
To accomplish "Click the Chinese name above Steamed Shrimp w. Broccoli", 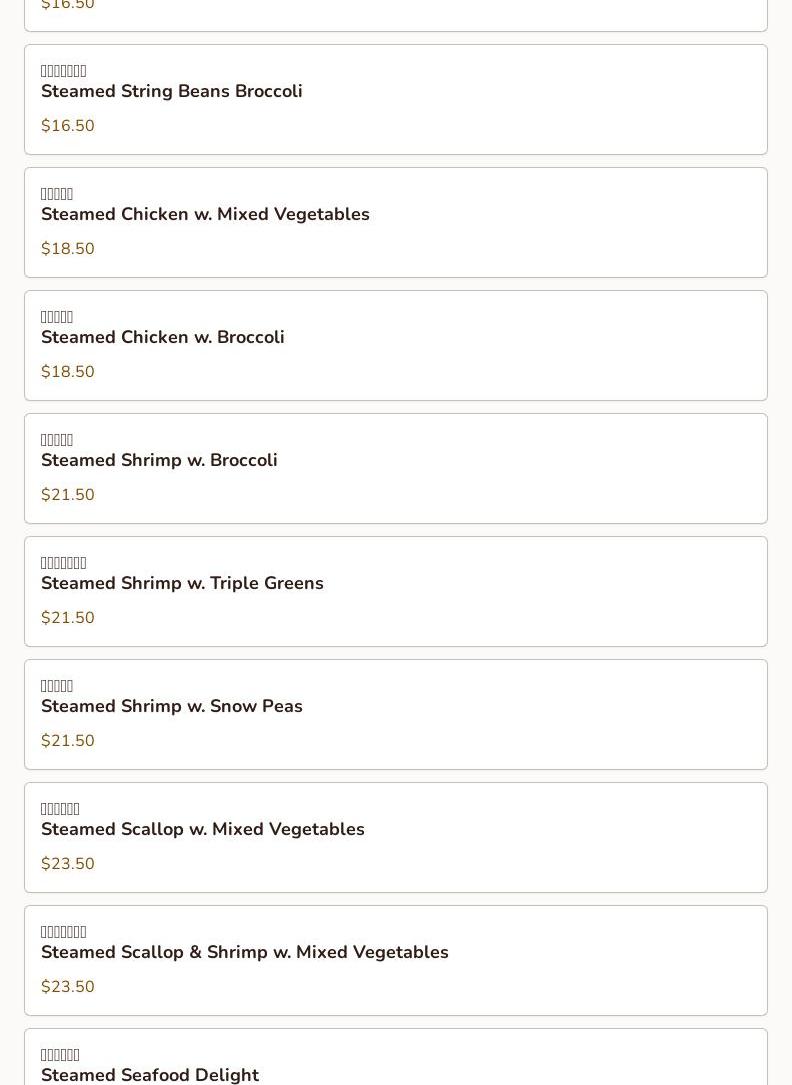I will tap(57, 440).
